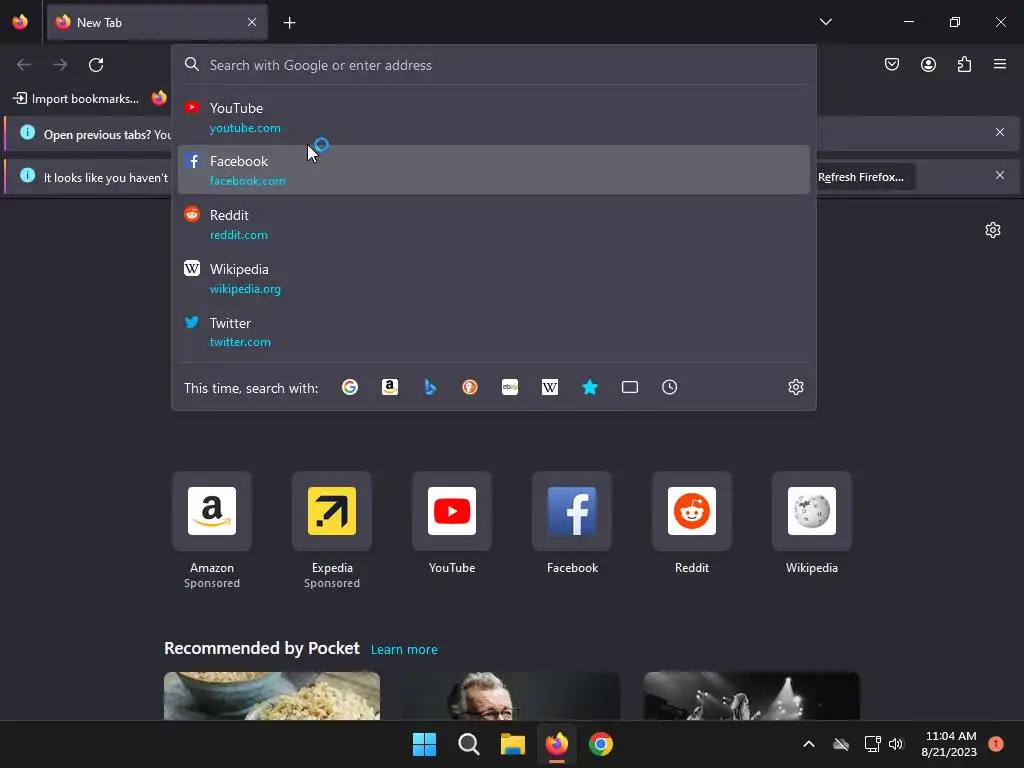The image size is (1024, 768).
Task: Search open tabs using the tab icon
Action: click(x=630, y=387)
